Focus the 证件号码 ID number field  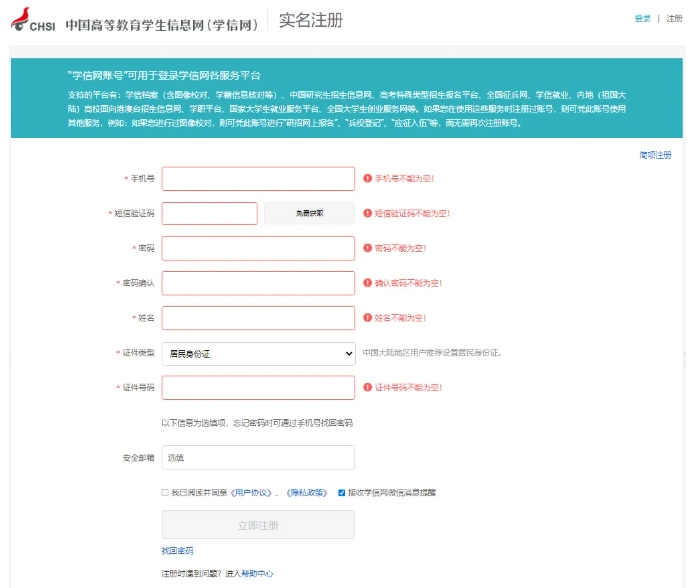[x=258, y=388]
